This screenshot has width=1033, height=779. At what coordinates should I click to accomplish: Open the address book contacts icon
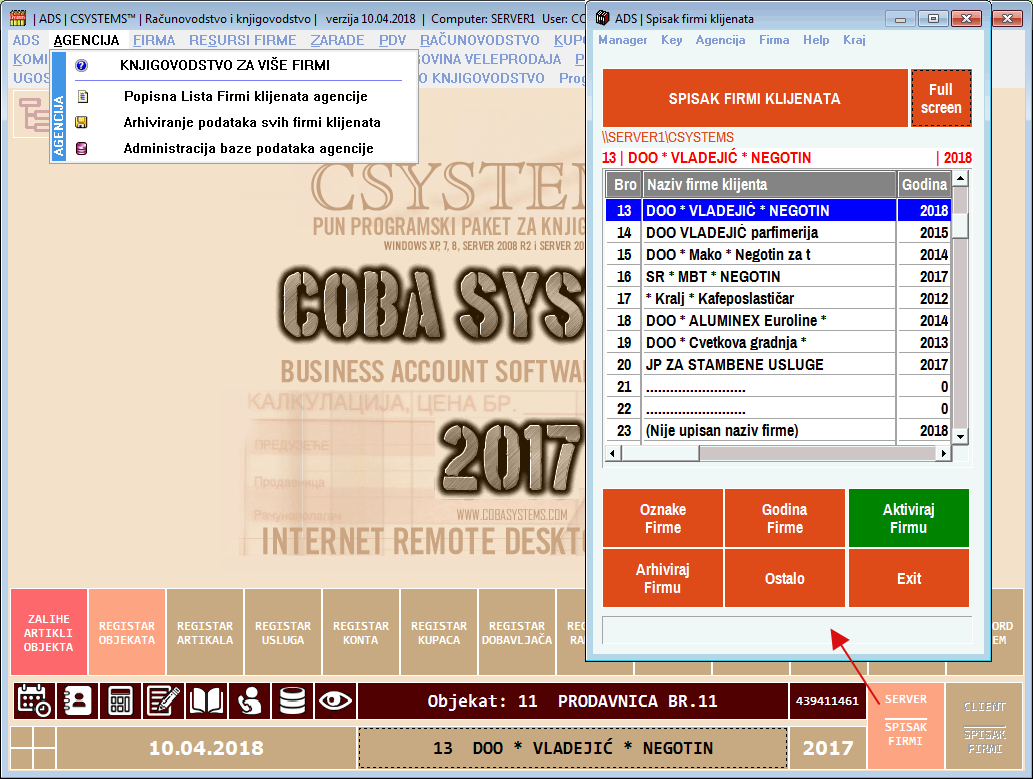coord(77,701)
